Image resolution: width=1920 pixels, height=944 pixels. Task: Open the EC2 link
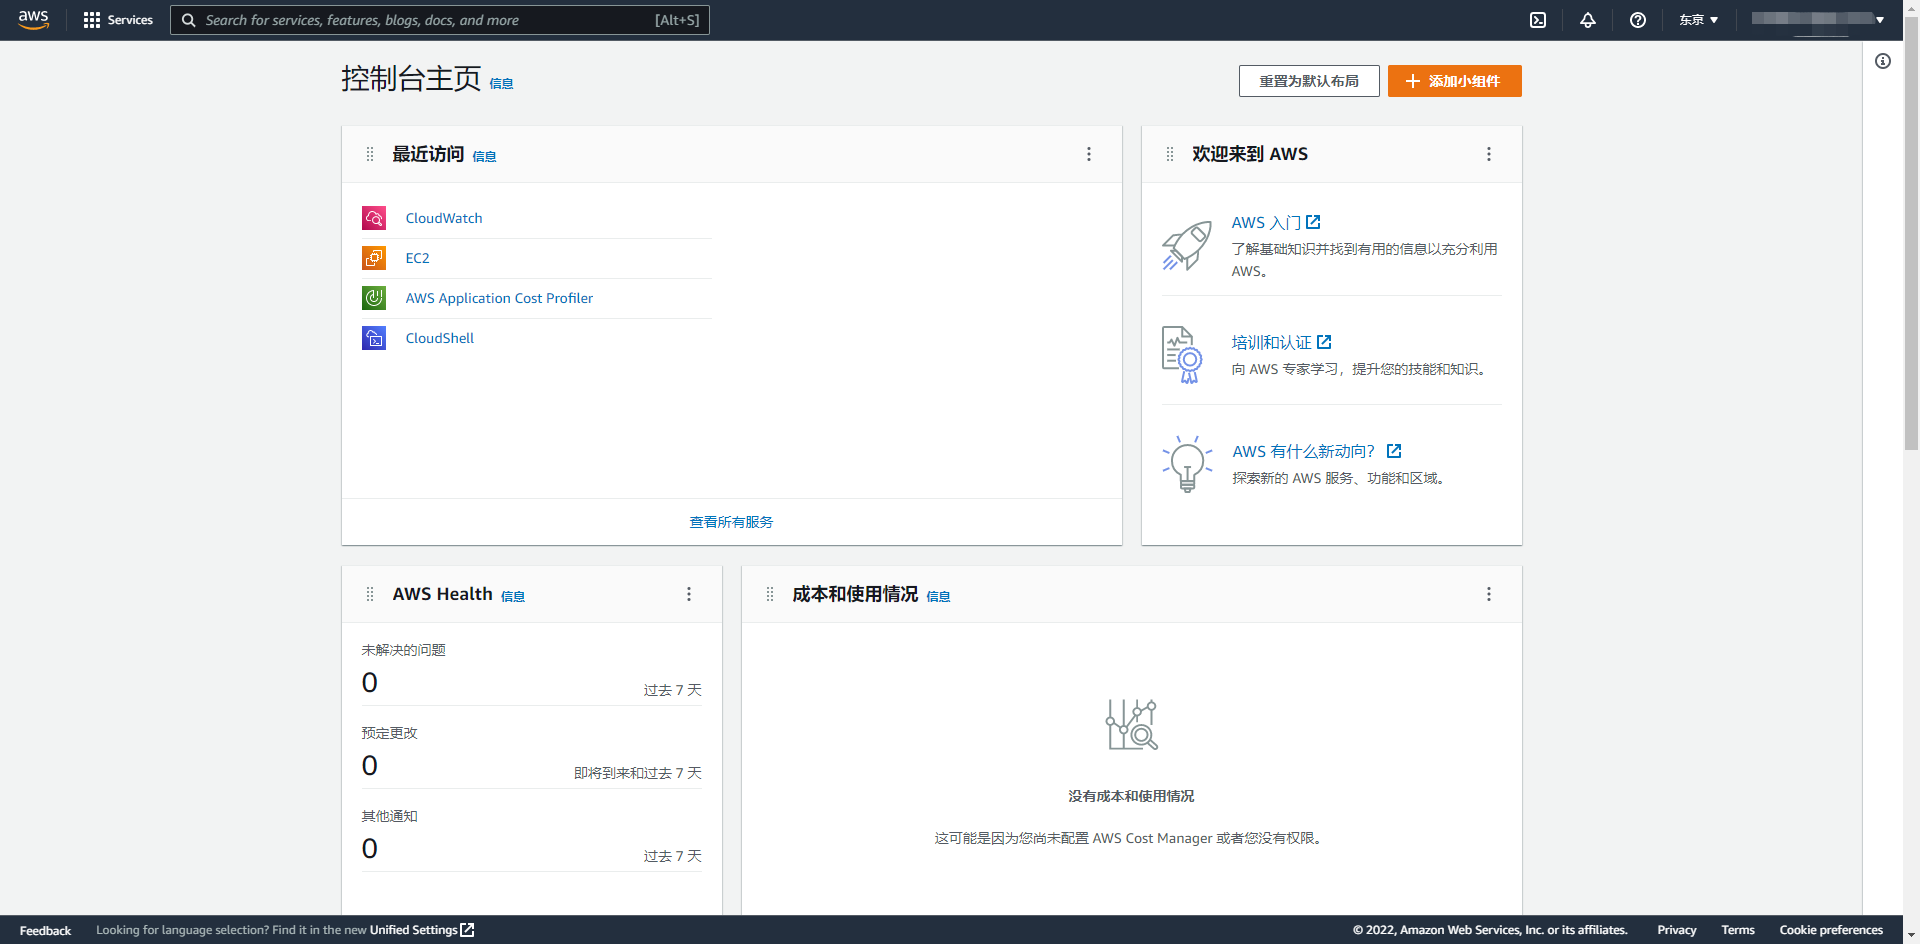pyautogui.click(x=417, y=258)
